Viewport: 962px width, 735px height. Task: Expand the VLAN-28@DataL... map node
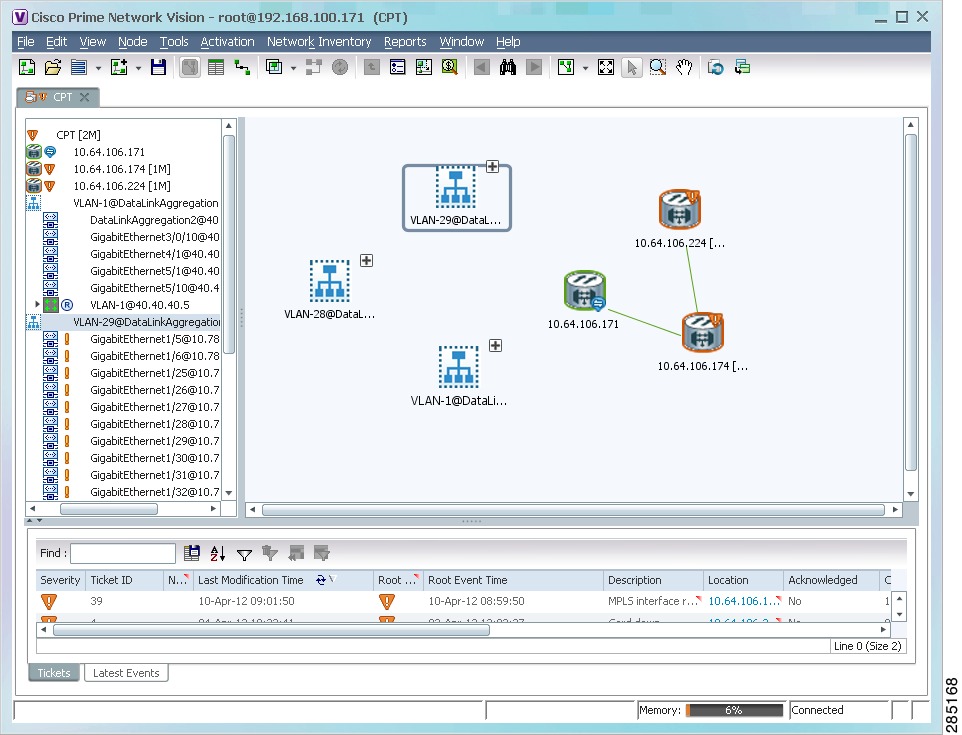[x=366, y=260]
